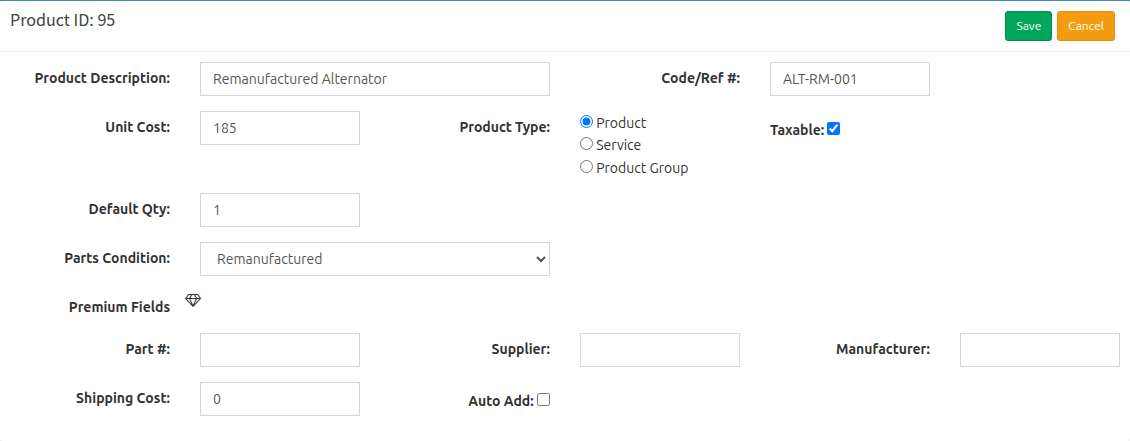
Task: Select the Service product type
Action: pos(587,144)
